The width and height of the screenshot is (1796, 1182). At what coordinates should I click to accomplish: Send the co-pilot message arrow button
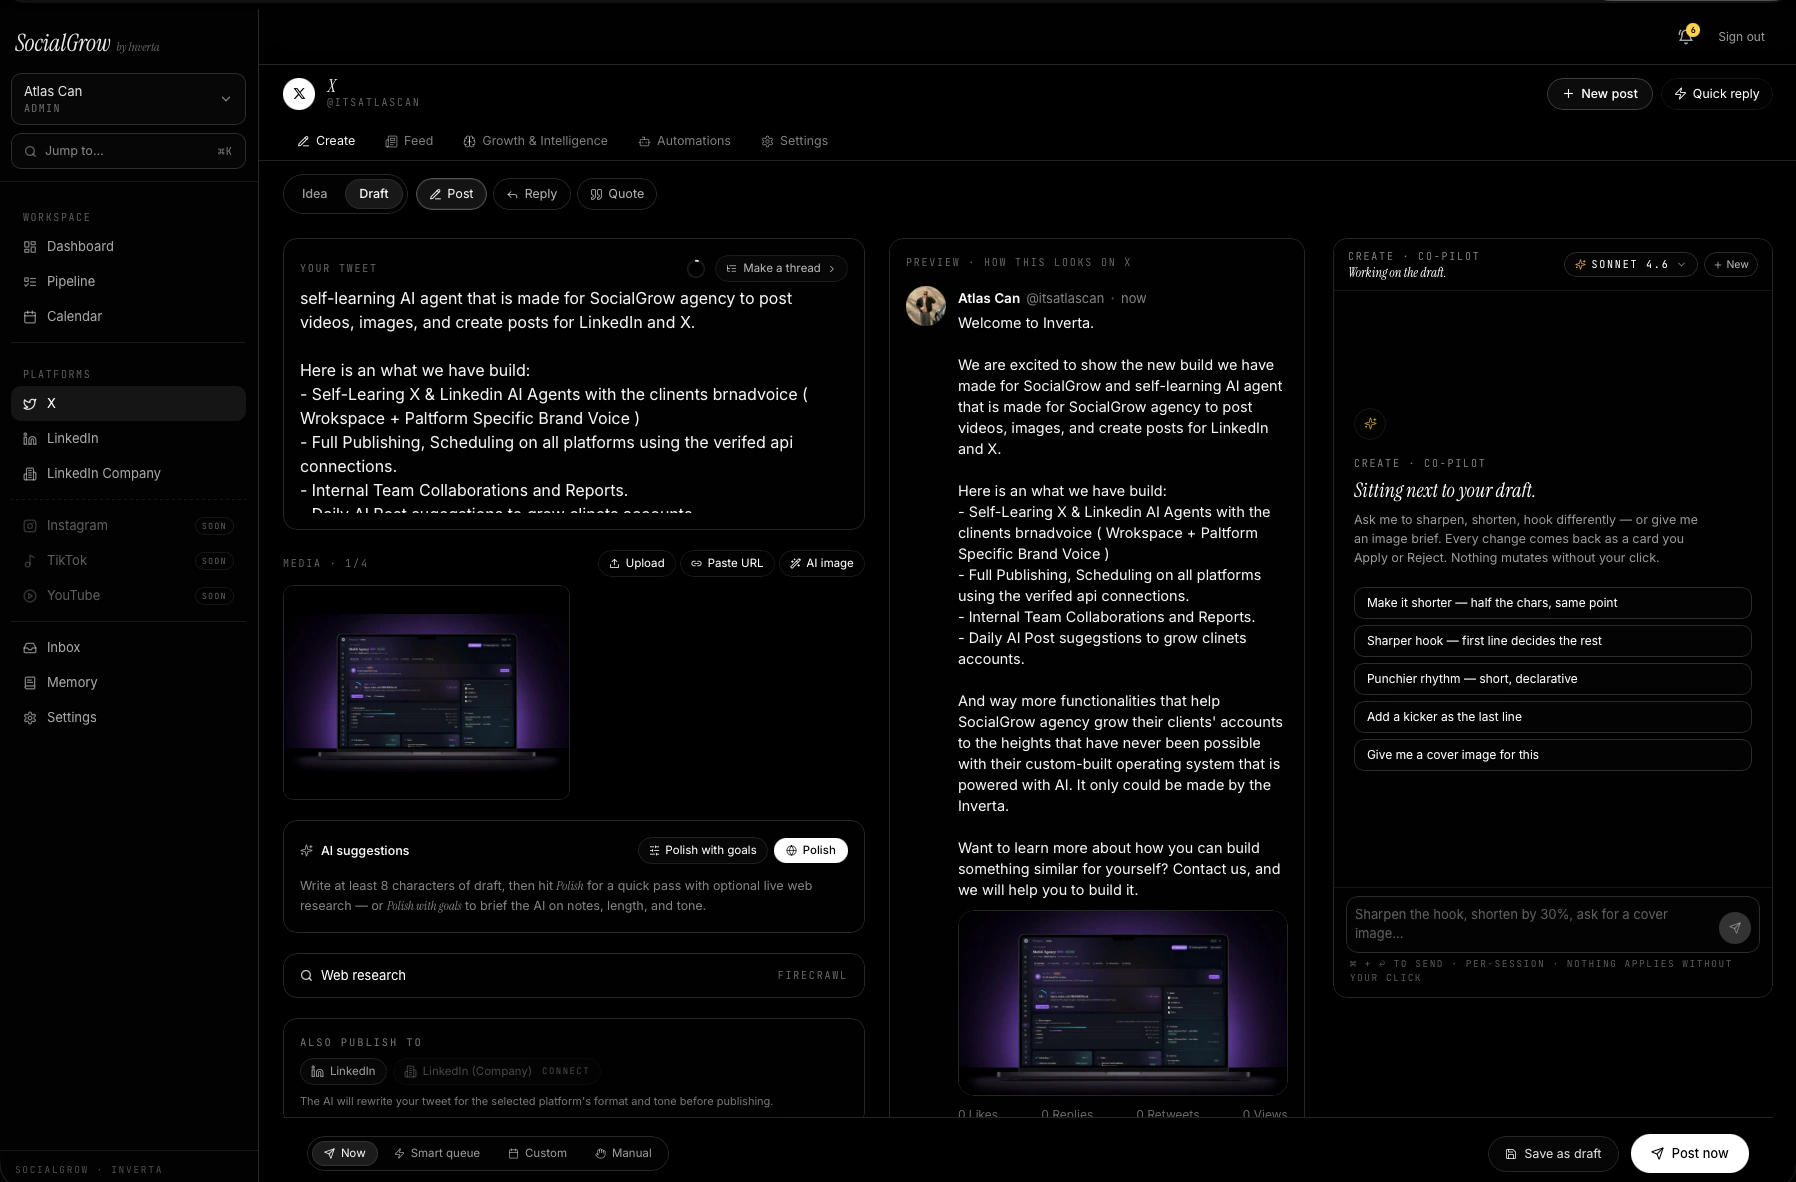pyautogui.click(x=1735, y=928)
